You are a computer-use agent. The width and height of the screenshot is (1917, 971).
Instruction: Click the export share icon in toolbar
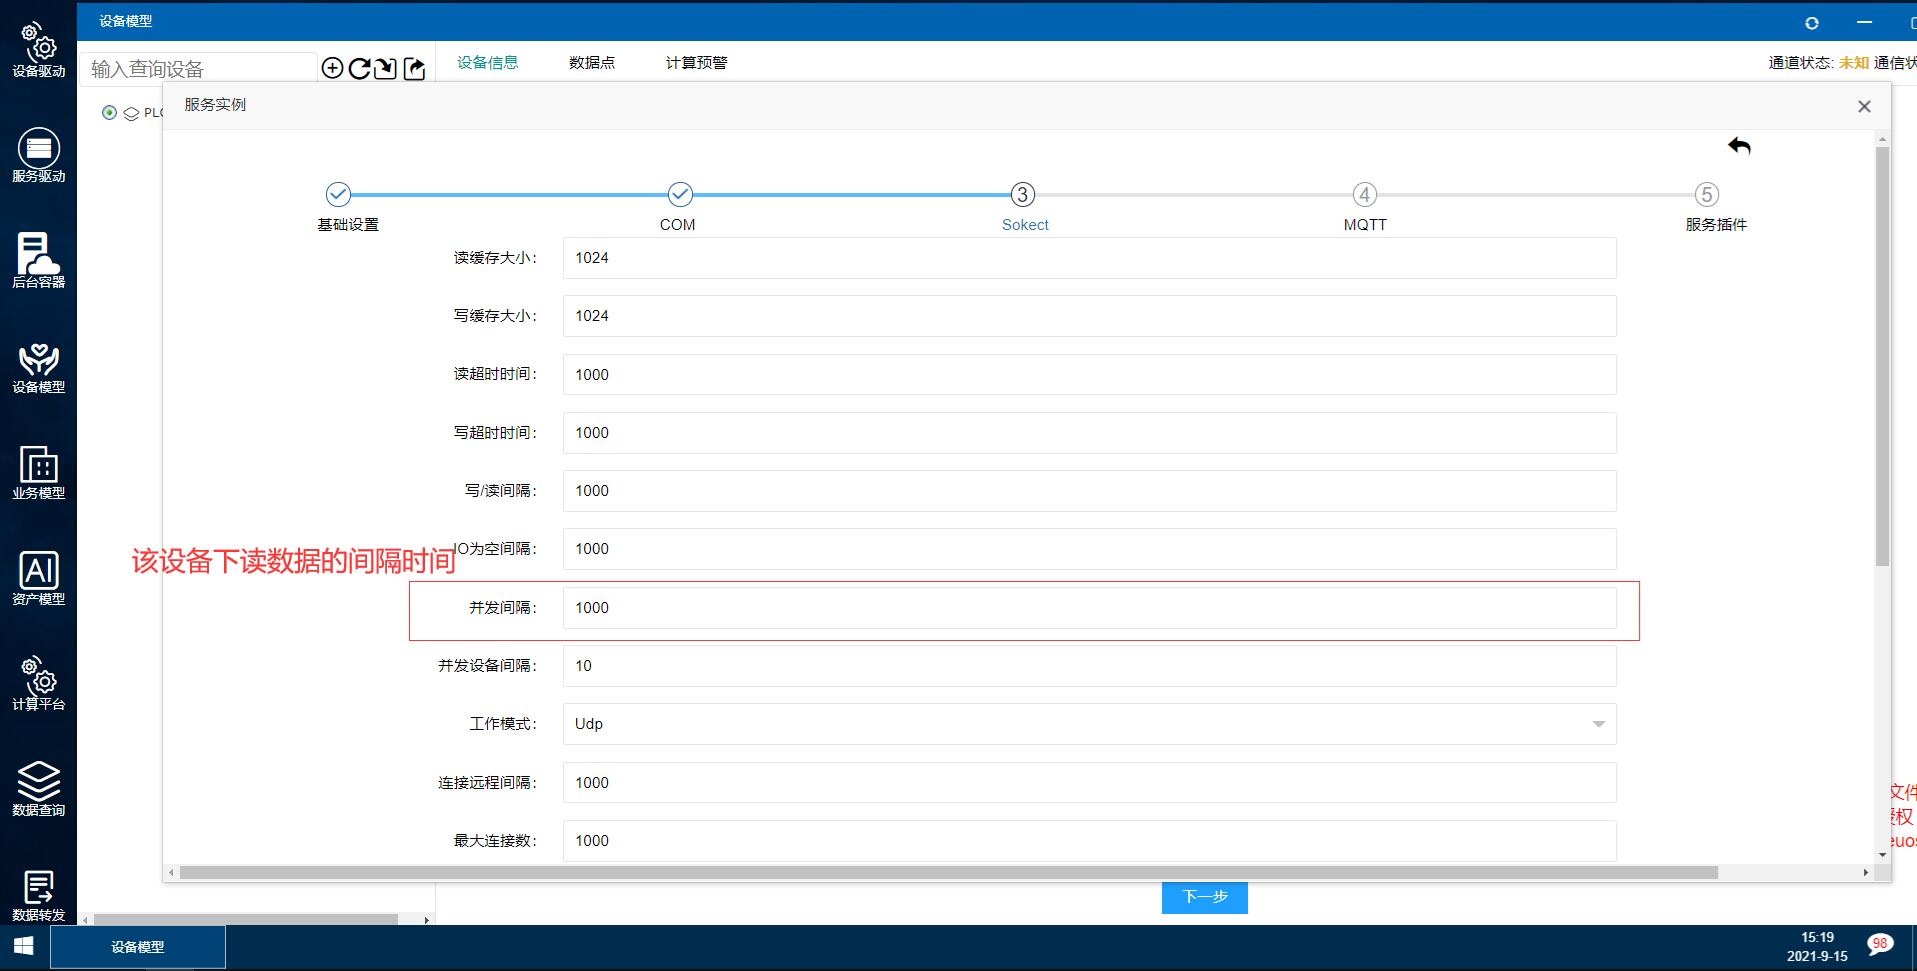click(414, 68)
